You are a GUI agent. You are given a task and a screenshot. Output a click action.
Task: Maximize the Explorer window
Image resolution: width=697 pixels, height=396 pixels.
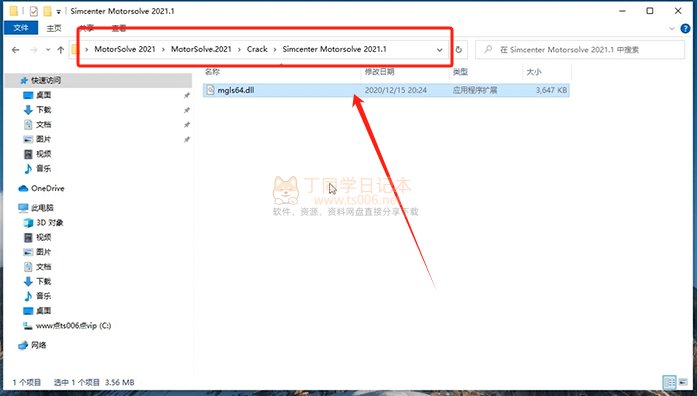(650, 11)
